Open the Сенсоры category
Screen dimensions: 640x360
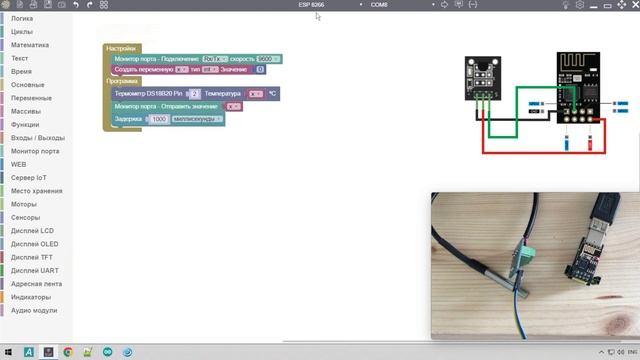[25, 218]
